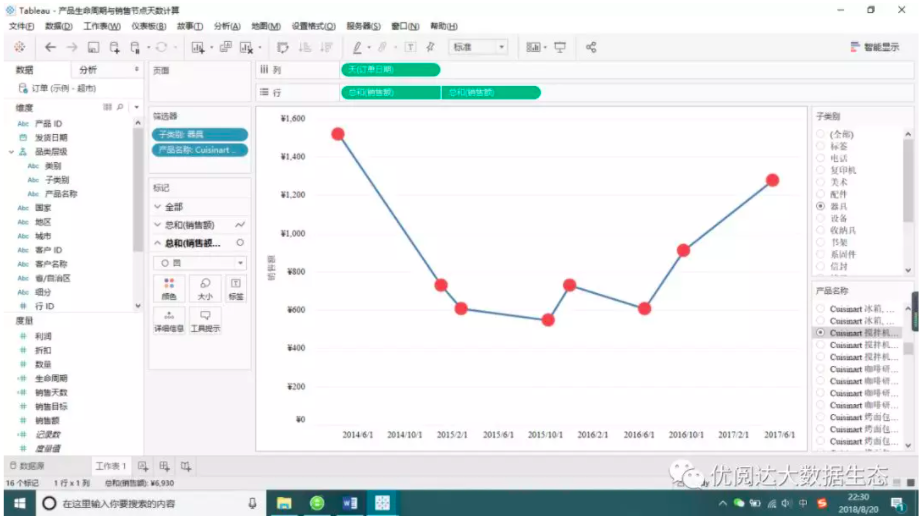Click the share workbook icon

coord(591,48)
